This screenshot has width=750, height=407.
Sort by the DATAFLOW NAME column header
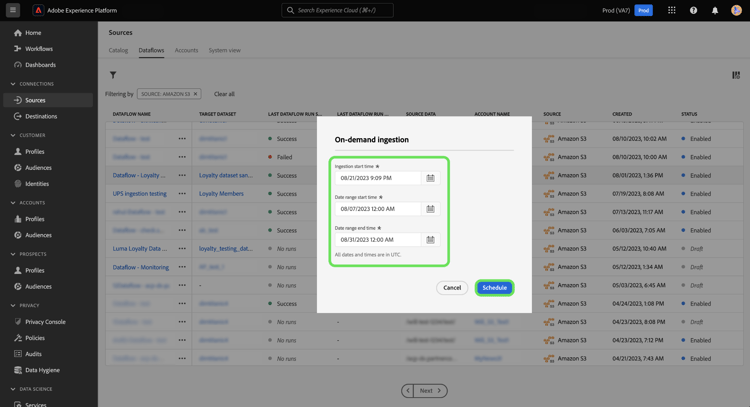pyautogui.click(x=132, y=114)
